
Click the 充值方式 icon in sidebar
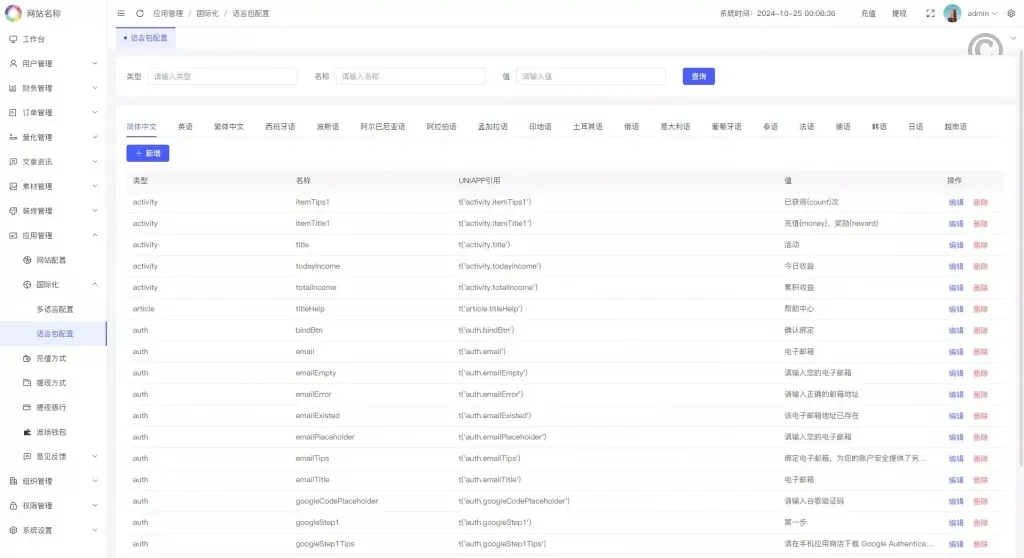[27, 358]
